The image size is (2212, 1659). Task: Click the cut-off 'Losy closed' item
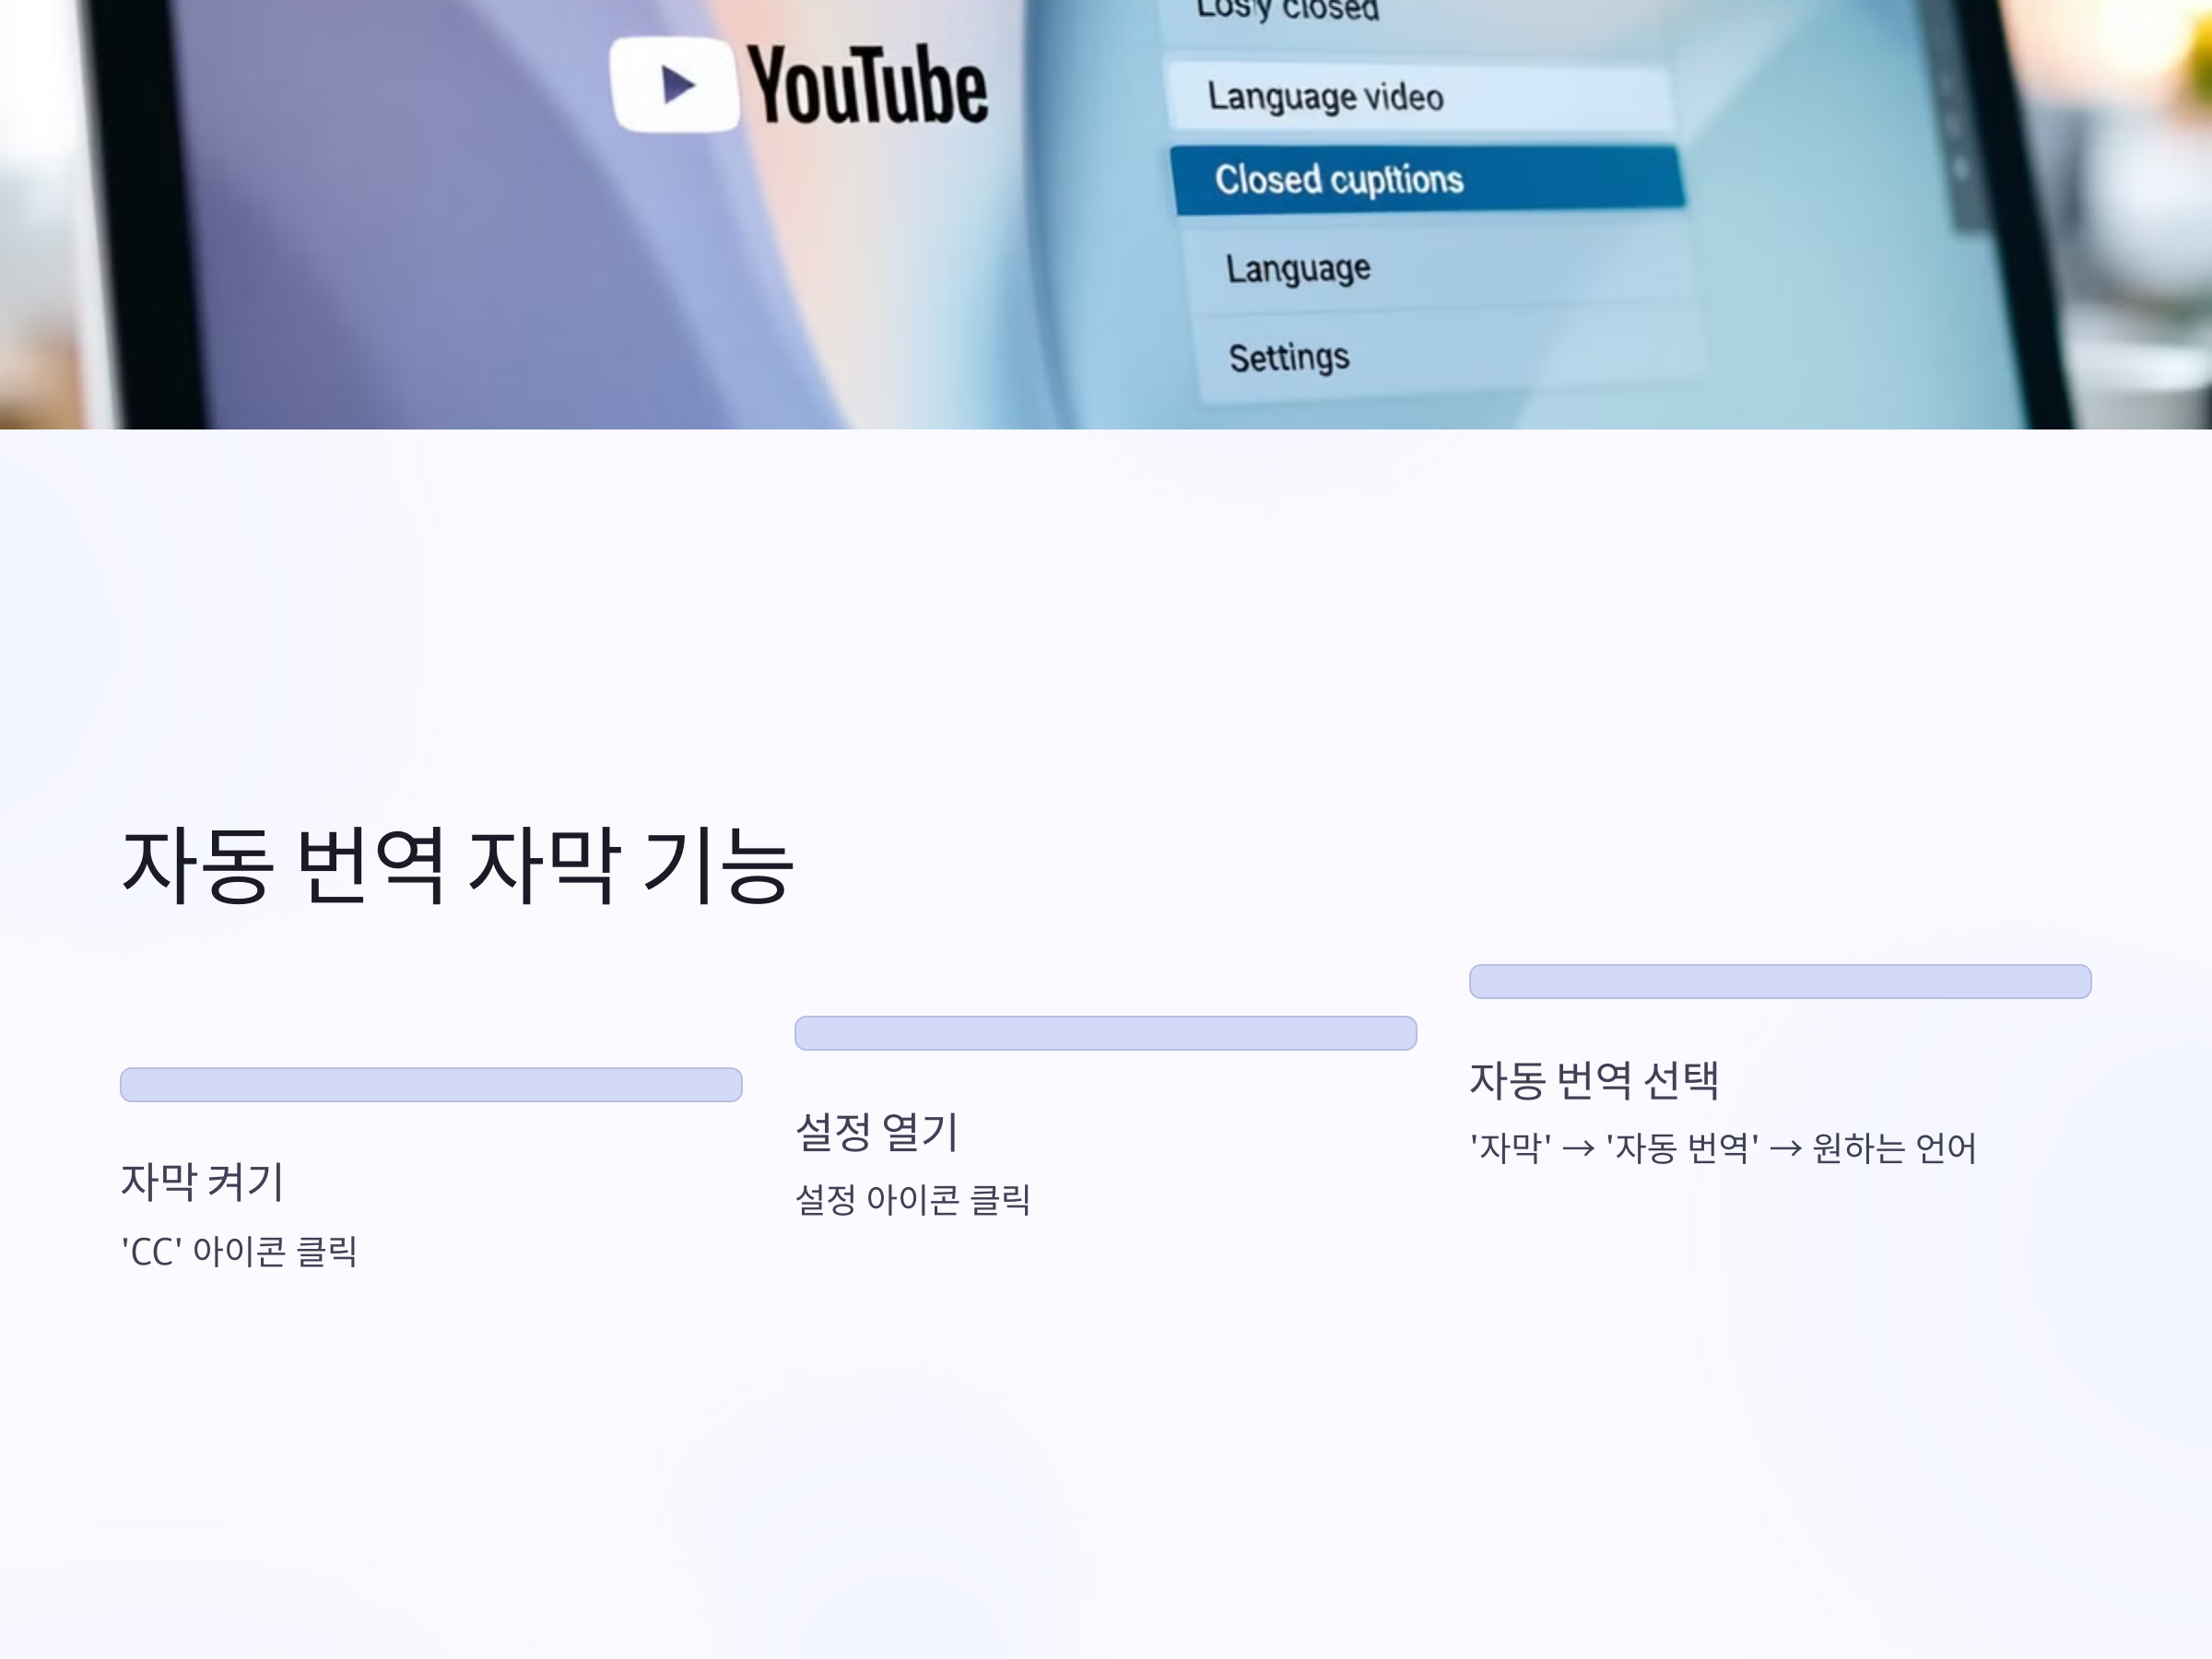coord(1288,10)
